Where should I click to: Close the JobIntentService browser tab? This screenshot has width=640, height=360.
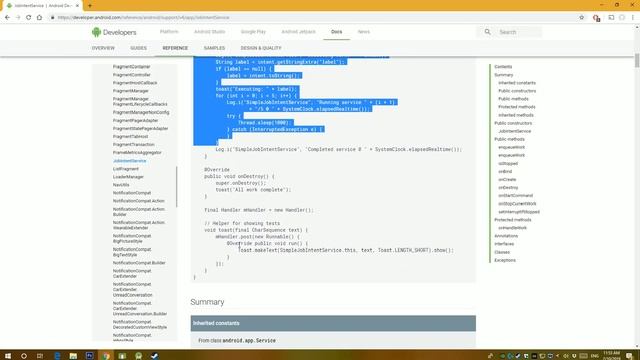[x=77, y=6]
